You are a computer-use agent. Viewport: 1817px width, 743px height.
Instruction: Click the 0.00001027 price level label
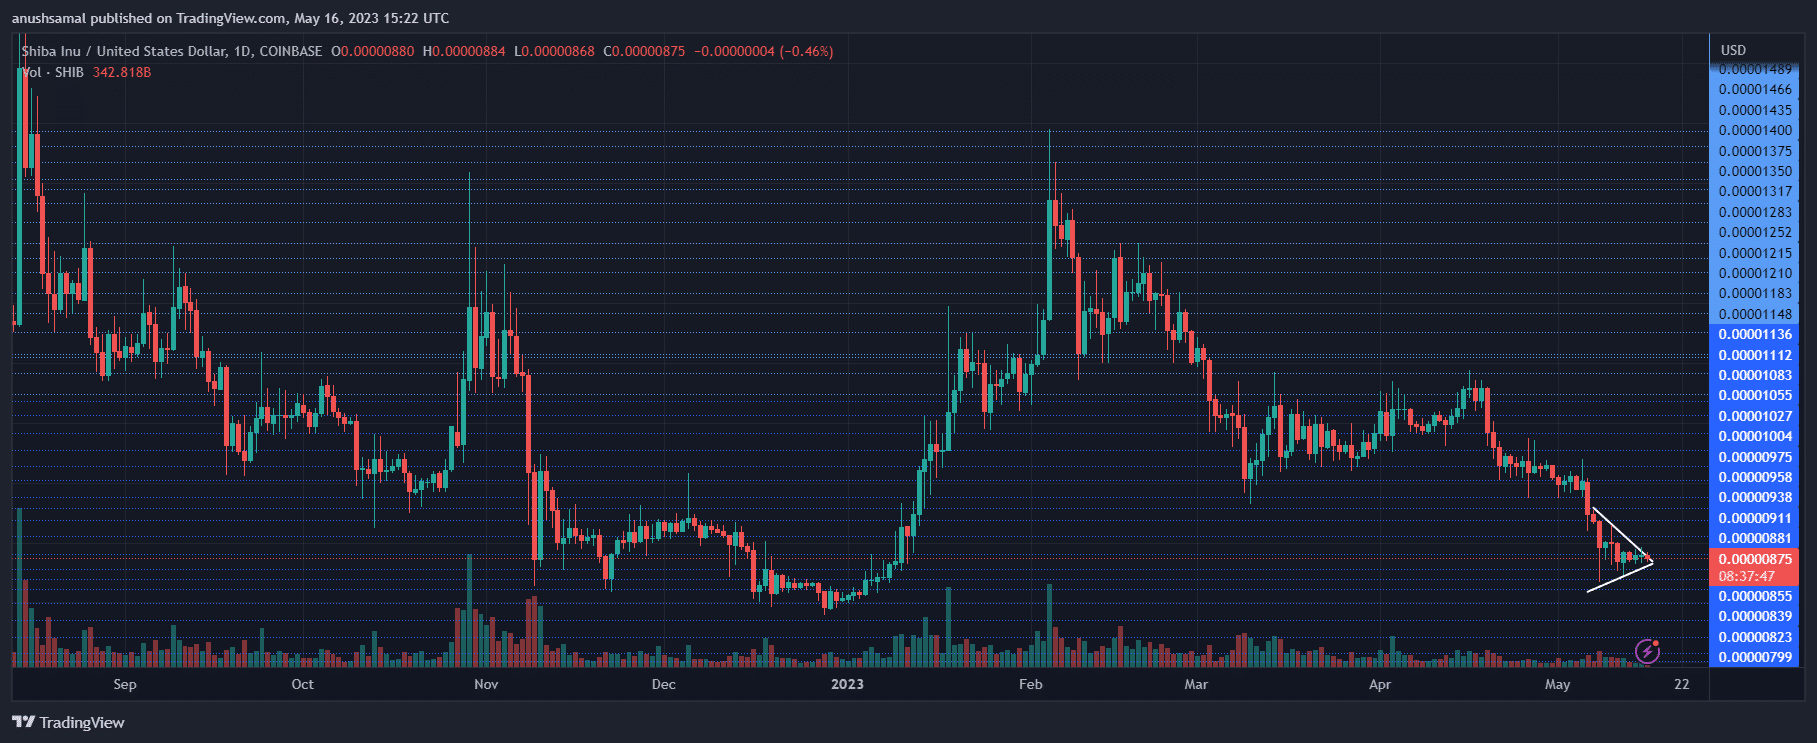[1755, 416]
